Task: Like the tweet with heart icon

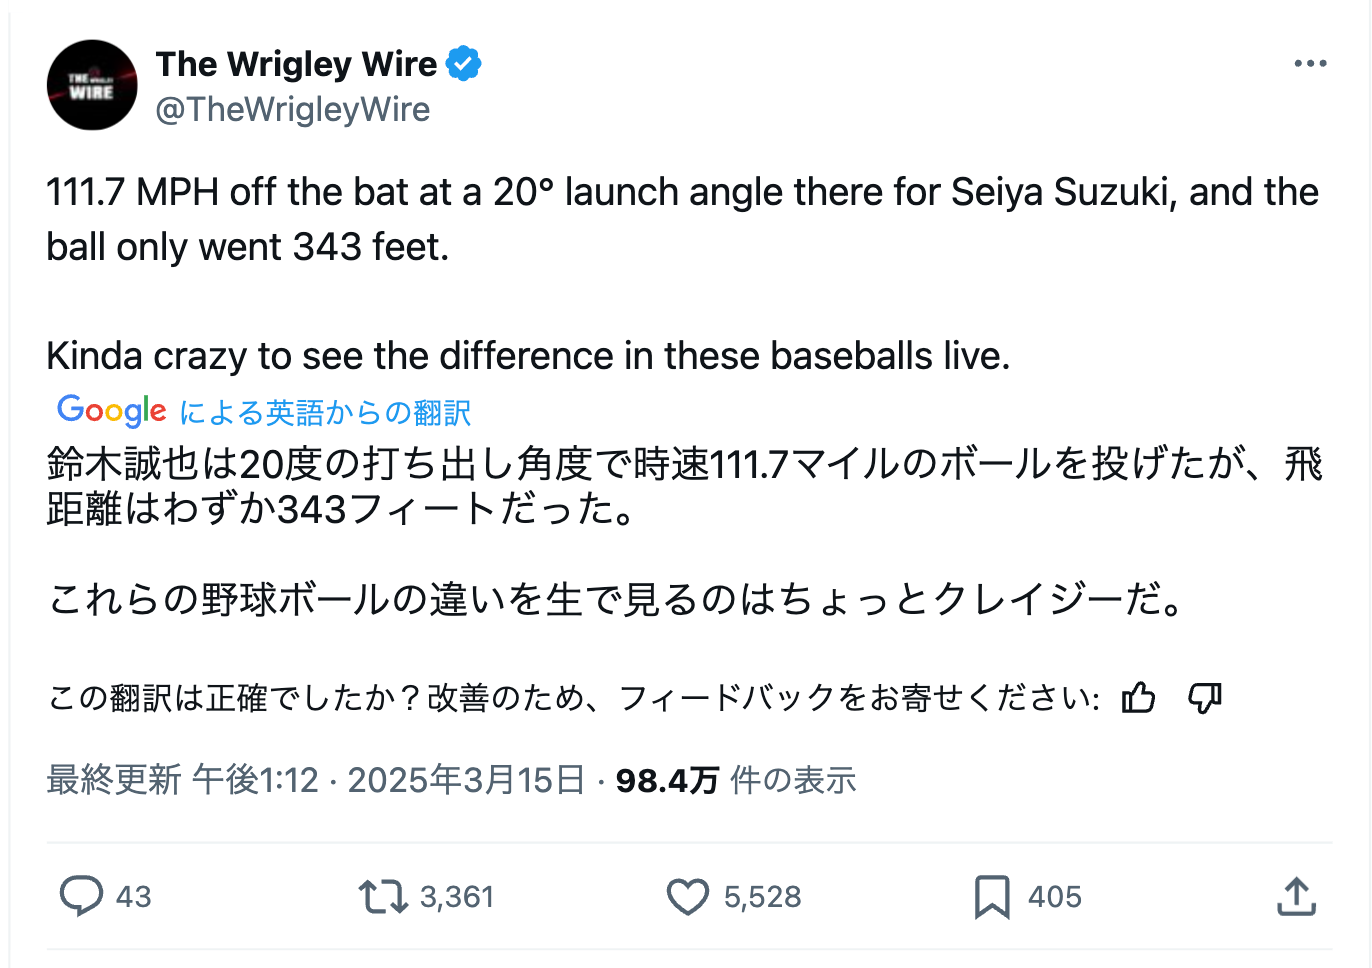Action: [688, 897]
